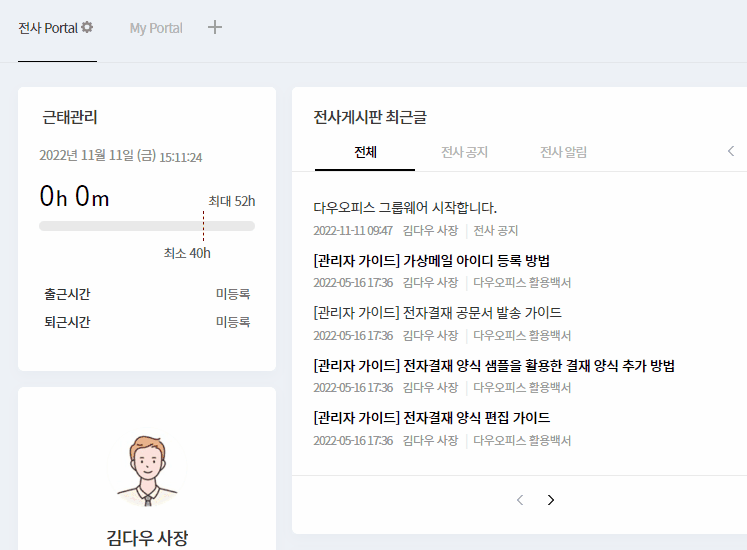Click 미등록 value for 퇴근시간
Image resolution: width=747 pixels, height=550 pixels.
[x=233, y=322]
